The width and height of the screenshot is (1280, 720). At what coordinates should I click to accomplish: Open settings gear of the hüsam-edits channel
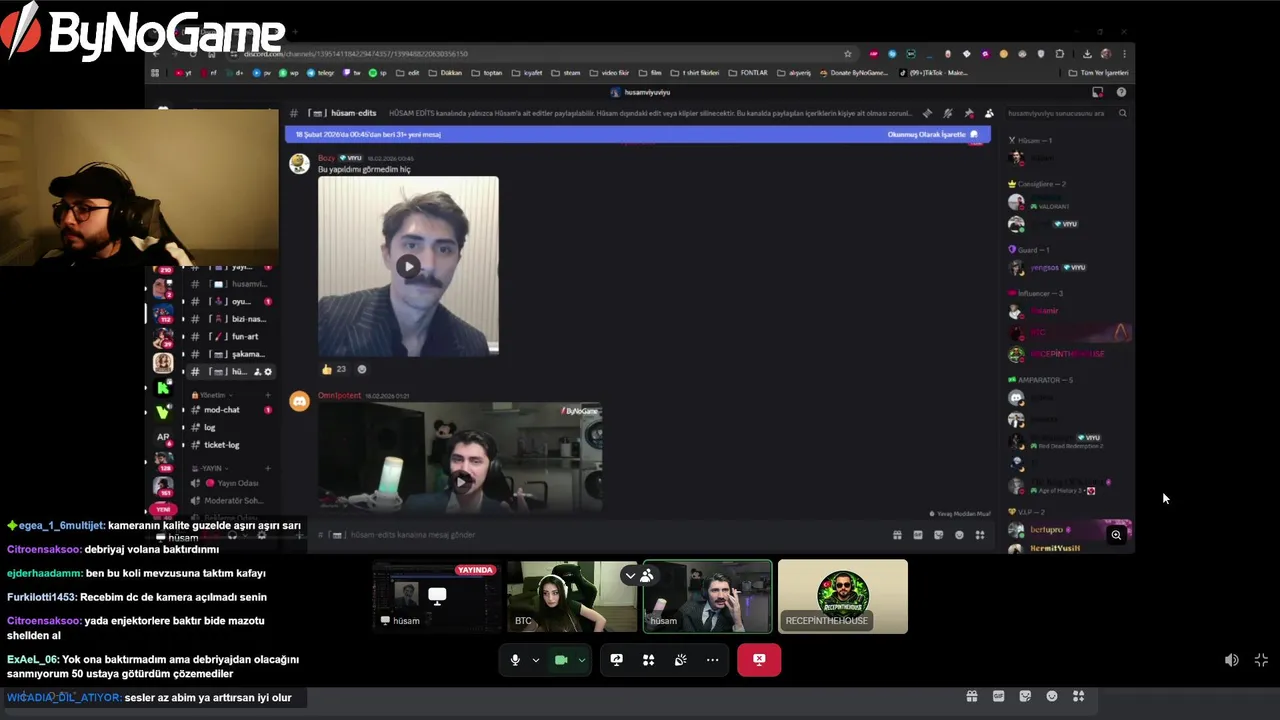click(268, 372)
